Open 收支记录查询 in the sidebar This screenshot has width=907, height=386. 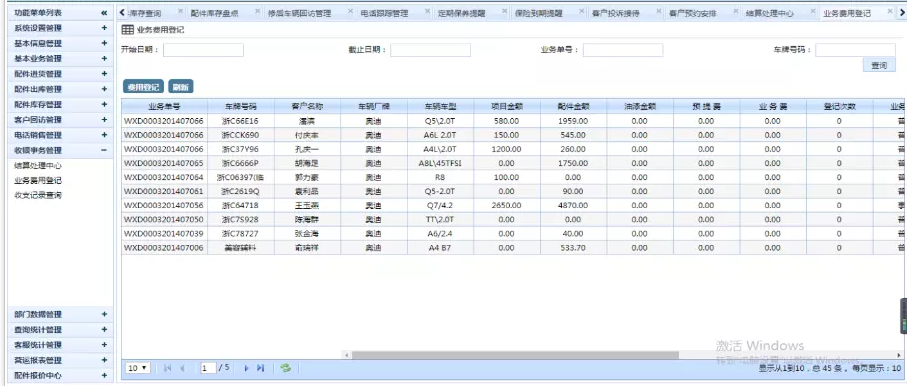point(38,196)
